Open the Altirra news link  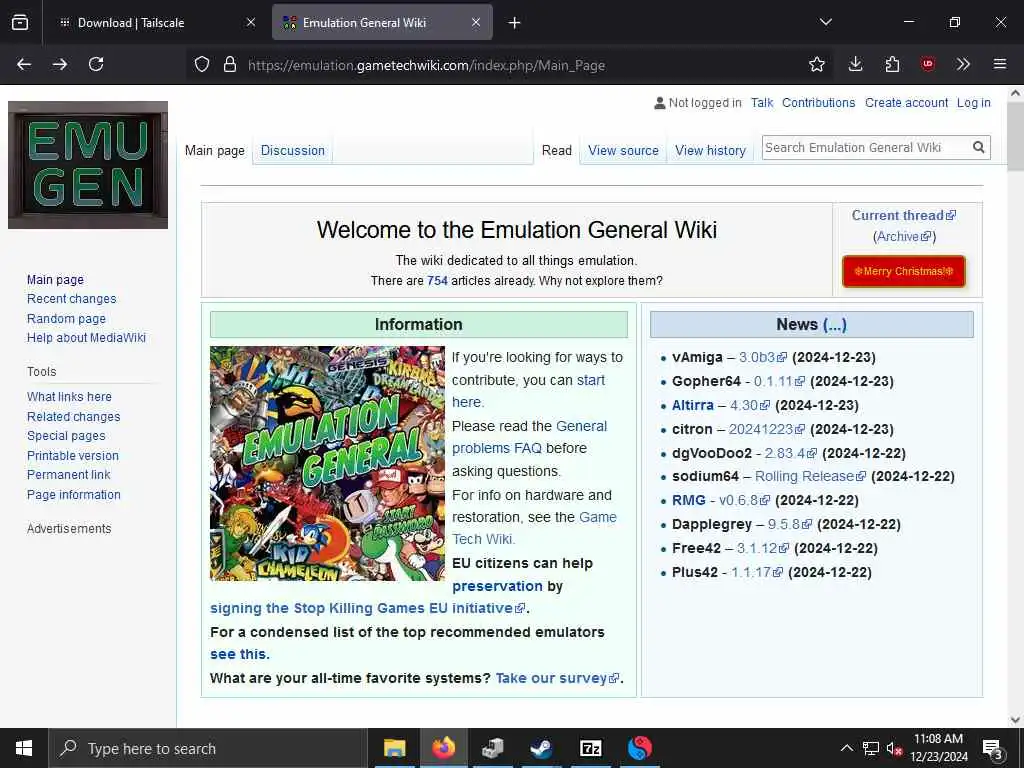click(x=692, y=406)
